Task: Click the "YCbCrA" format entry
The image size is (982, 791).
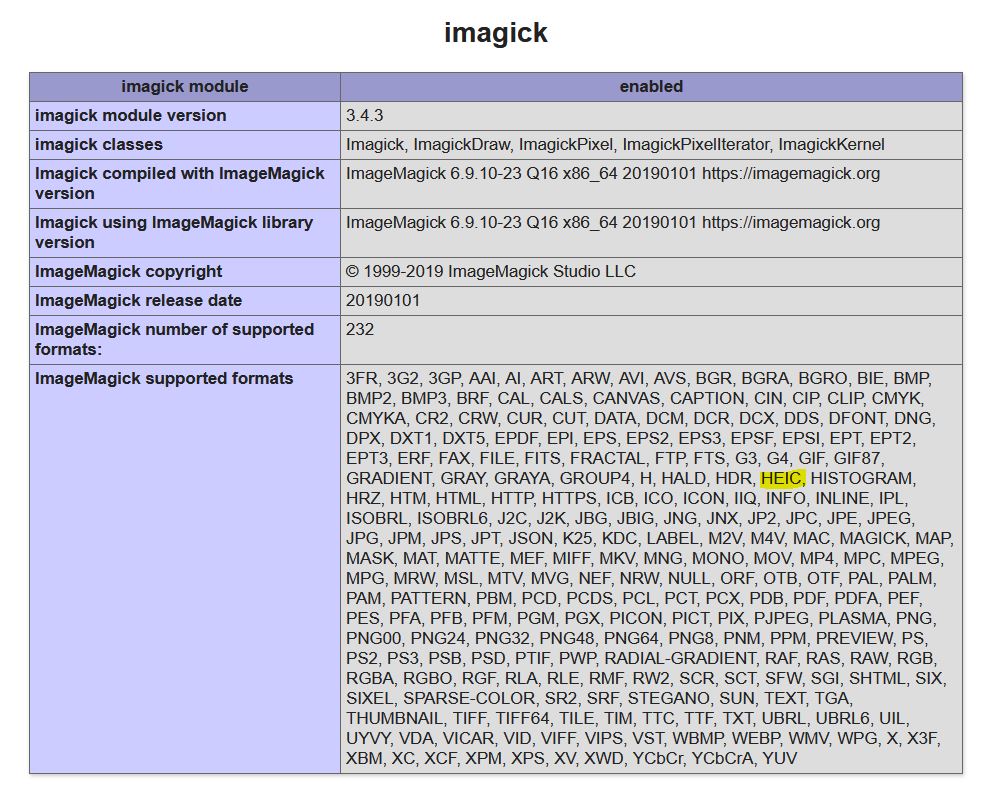Action: coord(722,758)
